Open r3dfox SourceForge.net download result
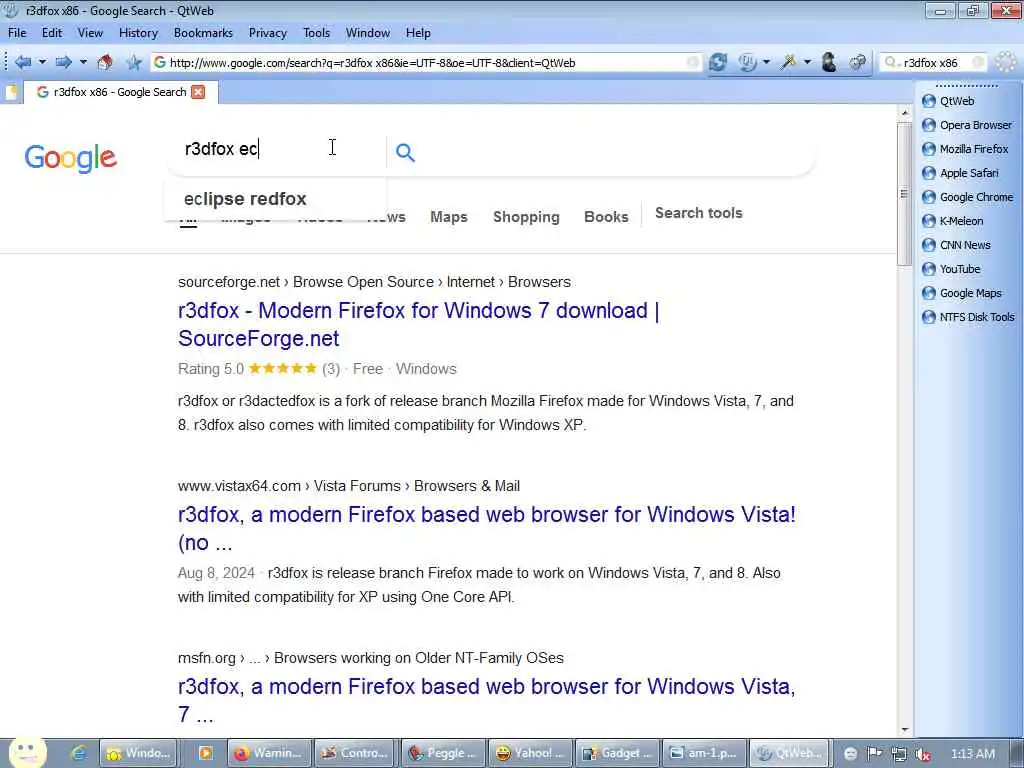1024x768 pixels. coord(419,324)
